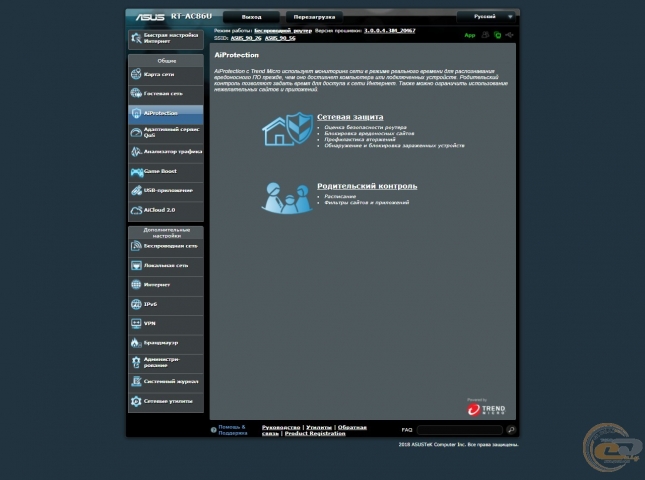Open the Adaptive QoS gauge icon
645x480 pixels.
pyautogui.click(x=136, y=132)
